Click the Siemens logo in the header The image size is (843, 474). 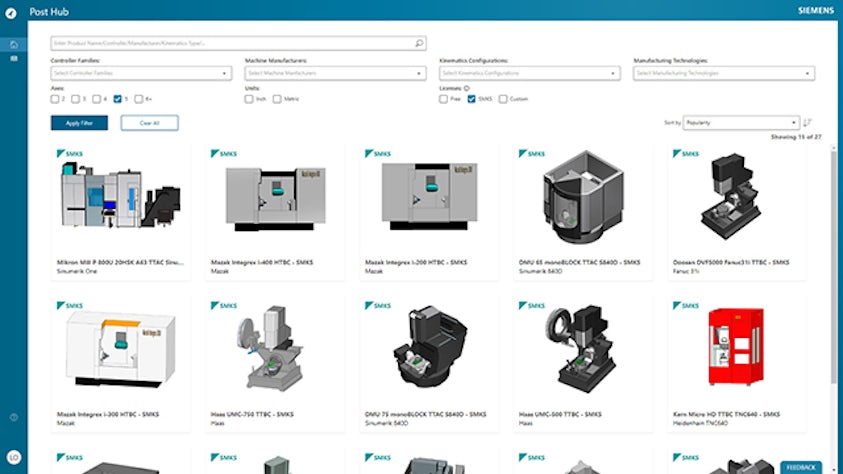coord(816,11)
